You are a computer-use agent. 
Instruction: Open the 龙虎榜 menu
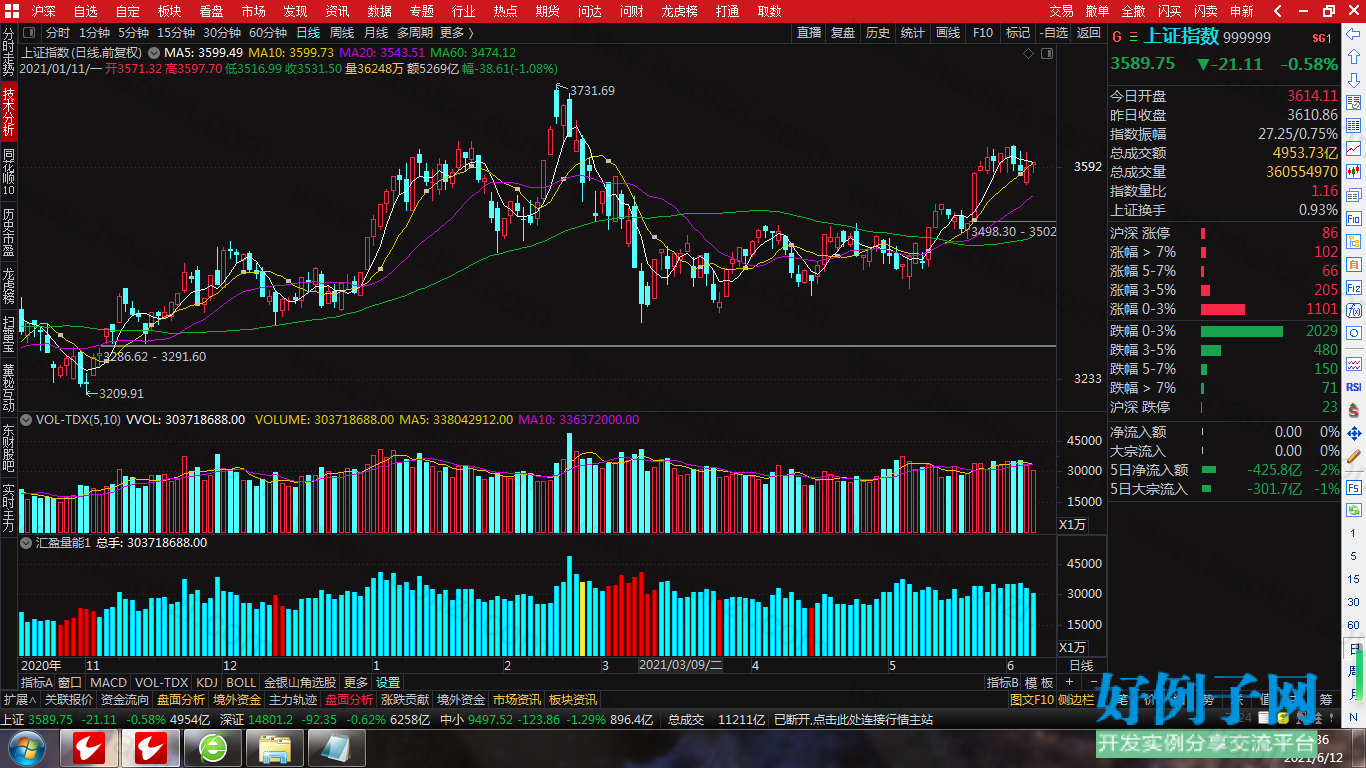[x=681, y=11]
